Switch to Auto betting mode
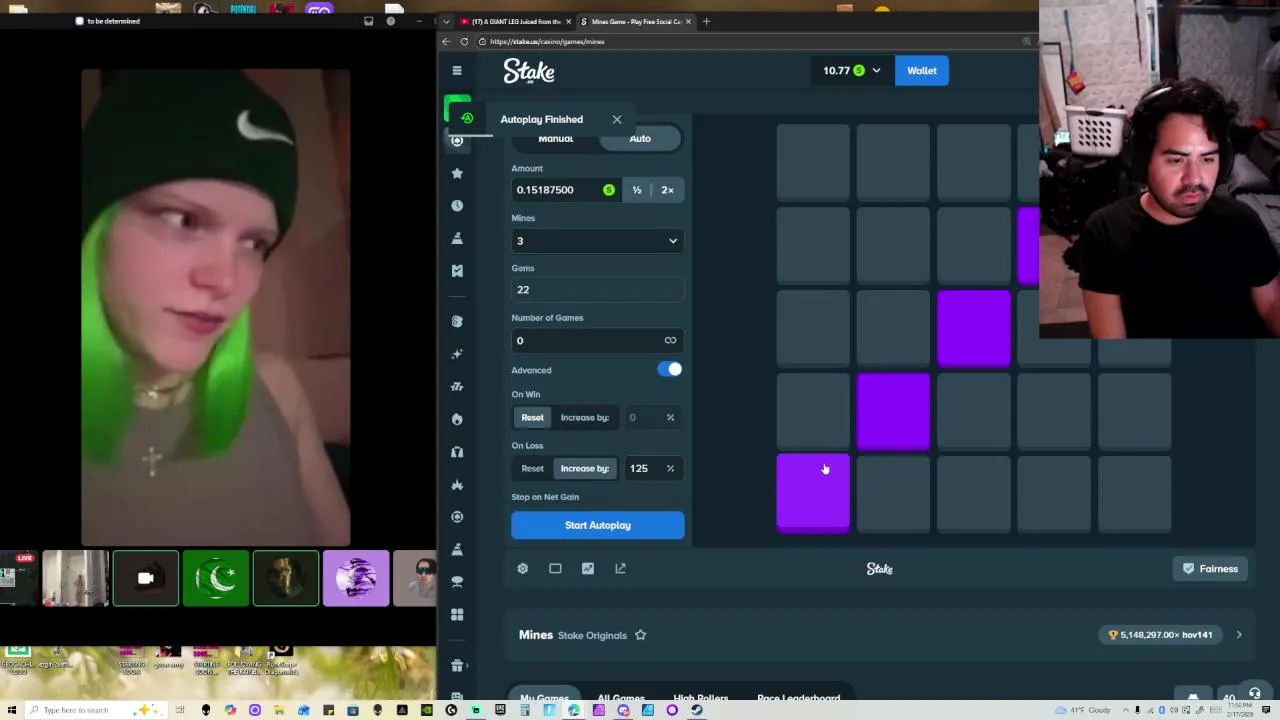1280x720 pixels. [x=640, y=139]
